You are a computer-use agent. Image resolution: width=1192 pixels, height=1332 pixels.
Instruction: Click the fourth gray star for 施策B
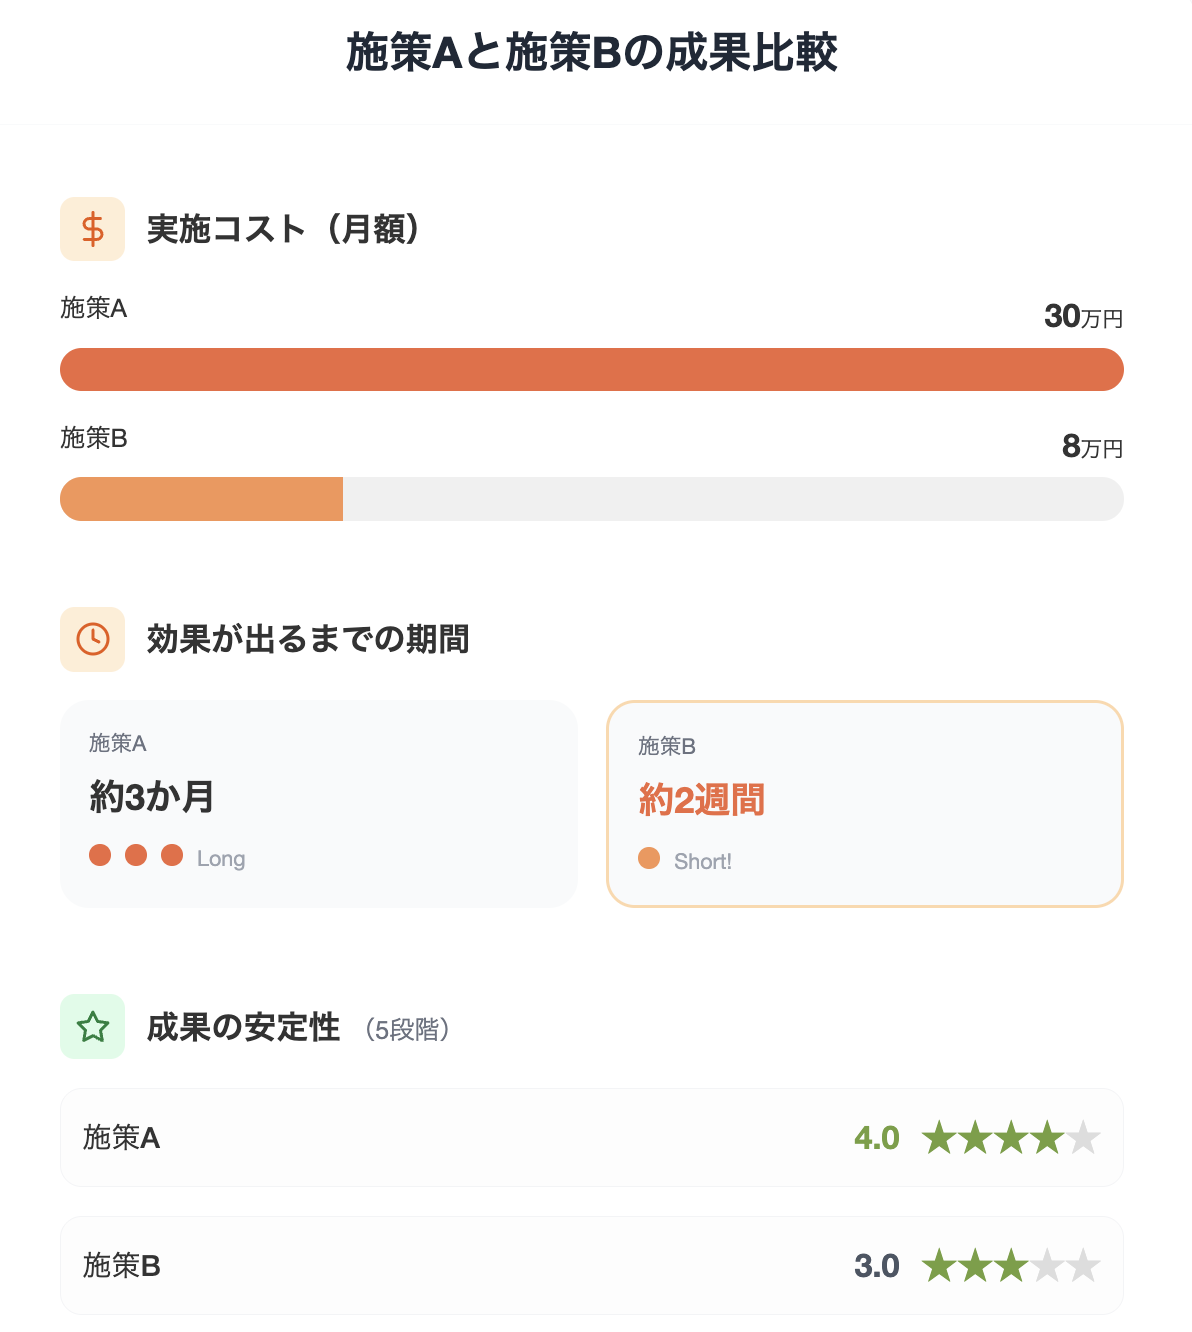point(1047,1266)
